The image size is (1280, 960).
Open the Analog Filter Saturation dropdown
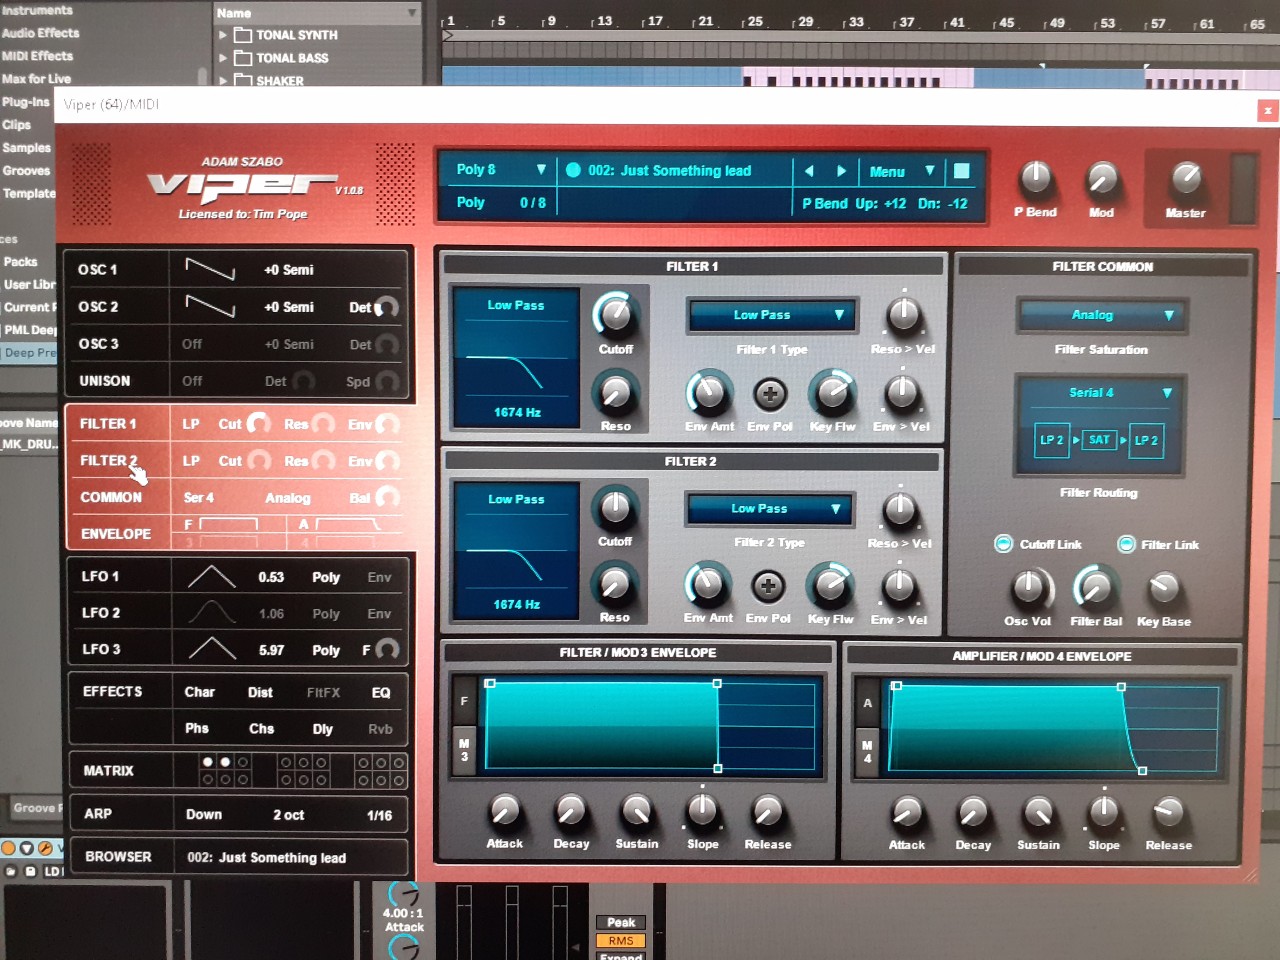(1102, 315)
